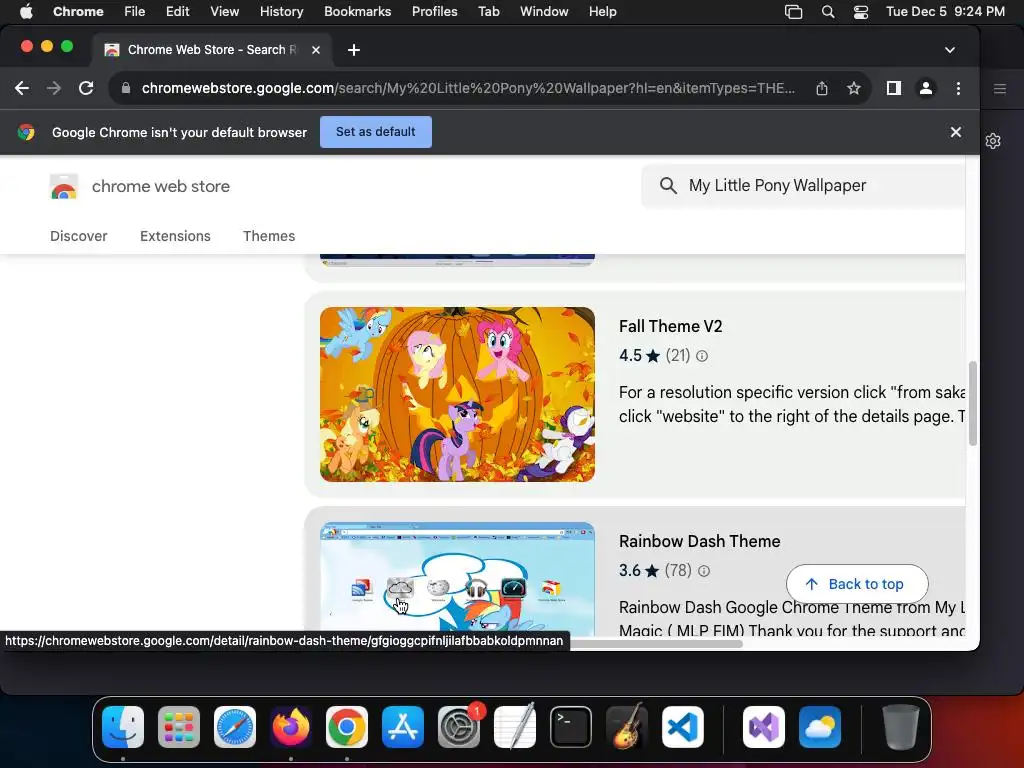
Task: Open Visual Studio from the dock
Action: [x=764, y=727]
